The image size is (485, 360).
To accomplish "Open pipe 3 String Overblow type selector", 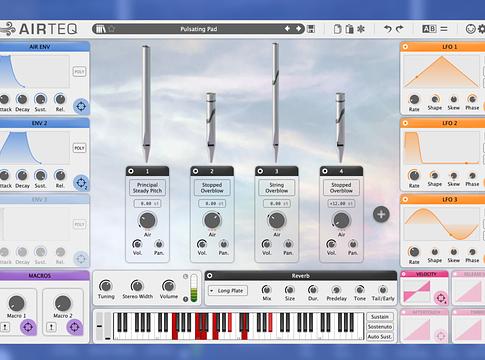I will coord(277,188).
